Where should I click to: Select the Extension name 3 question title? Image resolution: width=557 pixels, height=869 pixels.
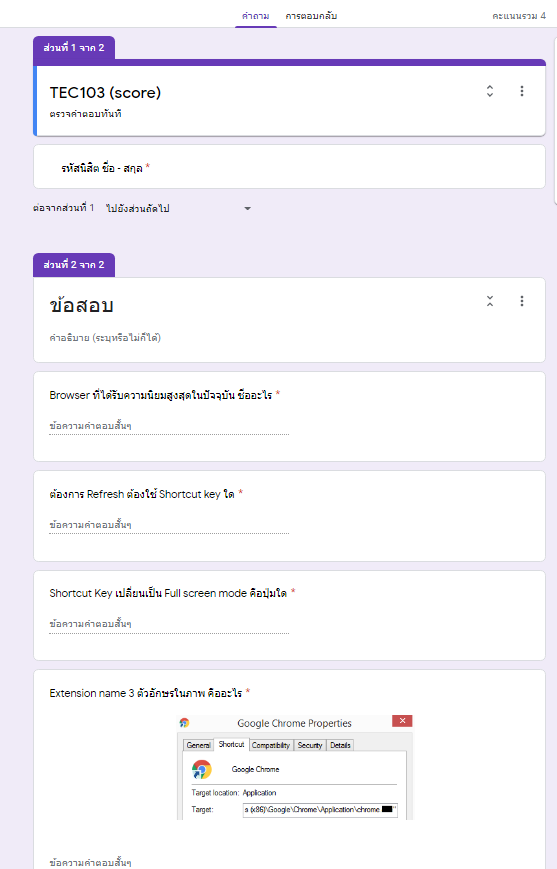[x=146, y=693]
